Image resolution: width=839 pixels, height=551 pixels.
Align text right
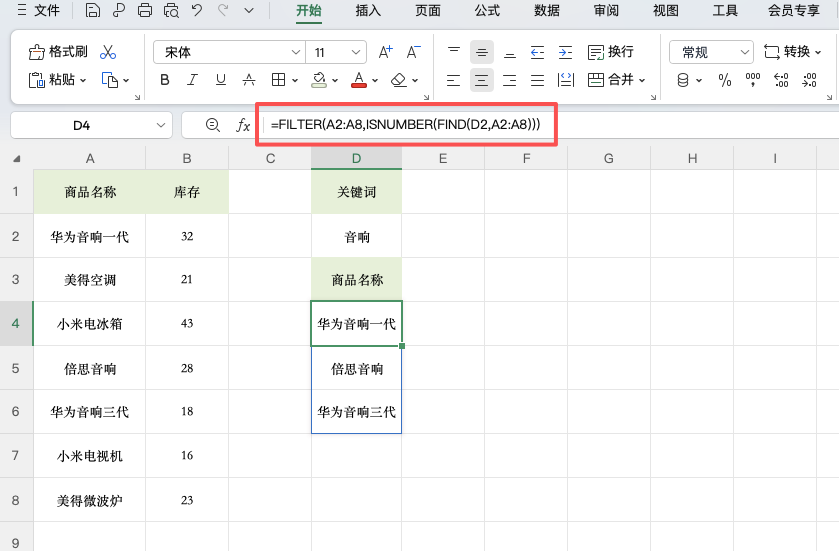pos(509,80)
